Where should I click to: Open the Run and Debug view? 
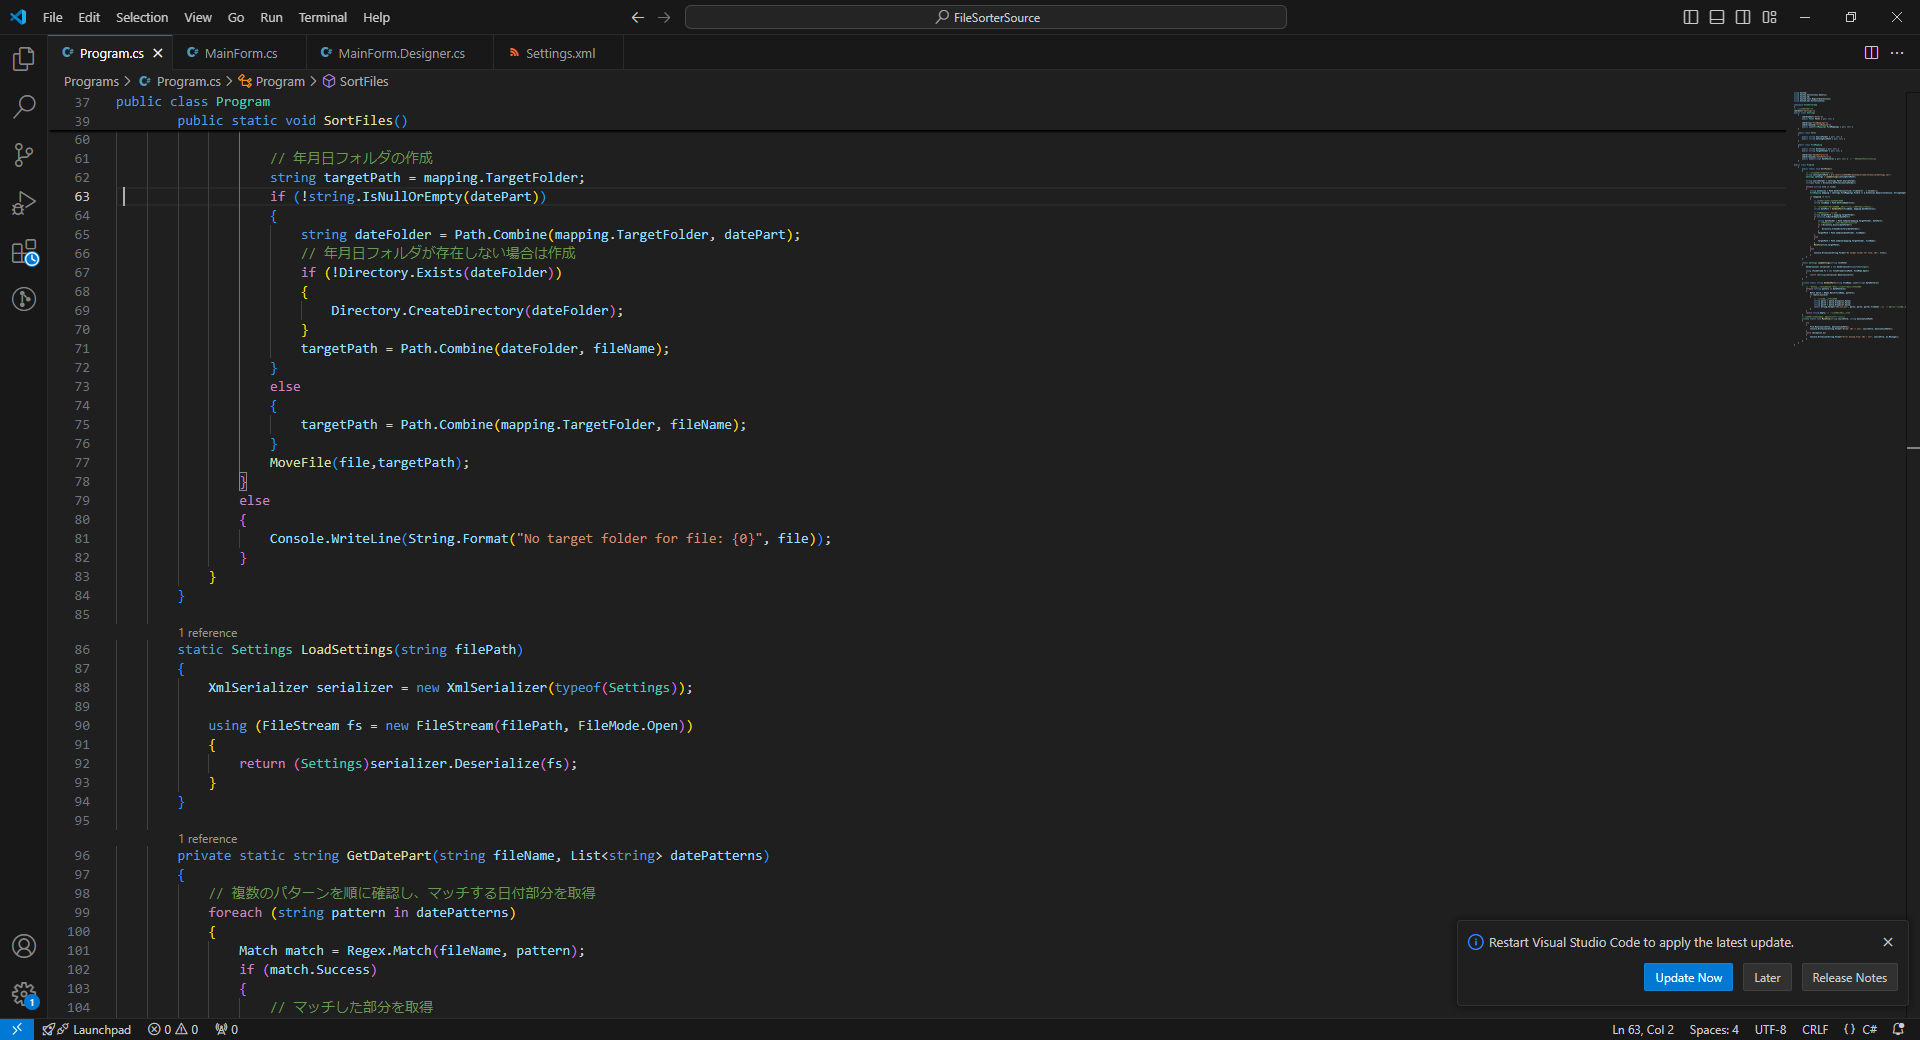coord(24,203)
